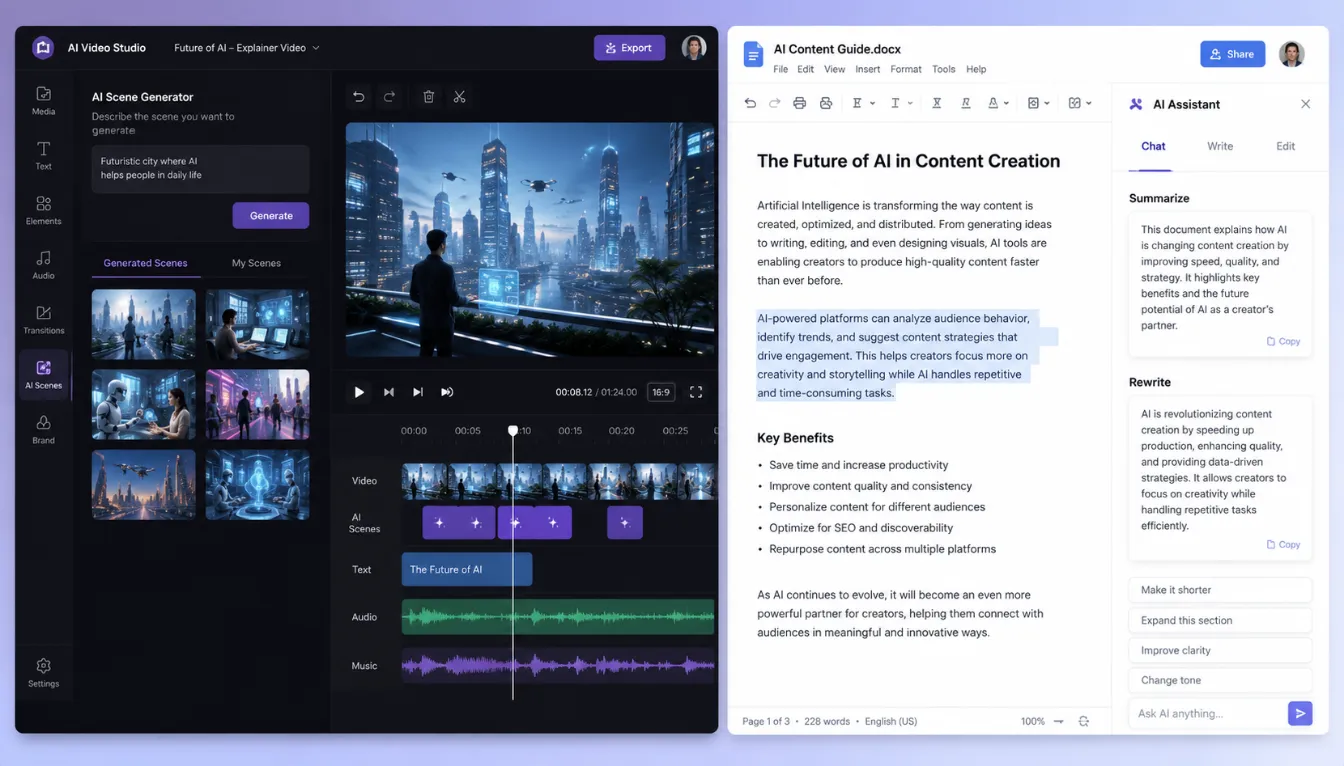Choose the Change tone suggestion

[1220, 680]
